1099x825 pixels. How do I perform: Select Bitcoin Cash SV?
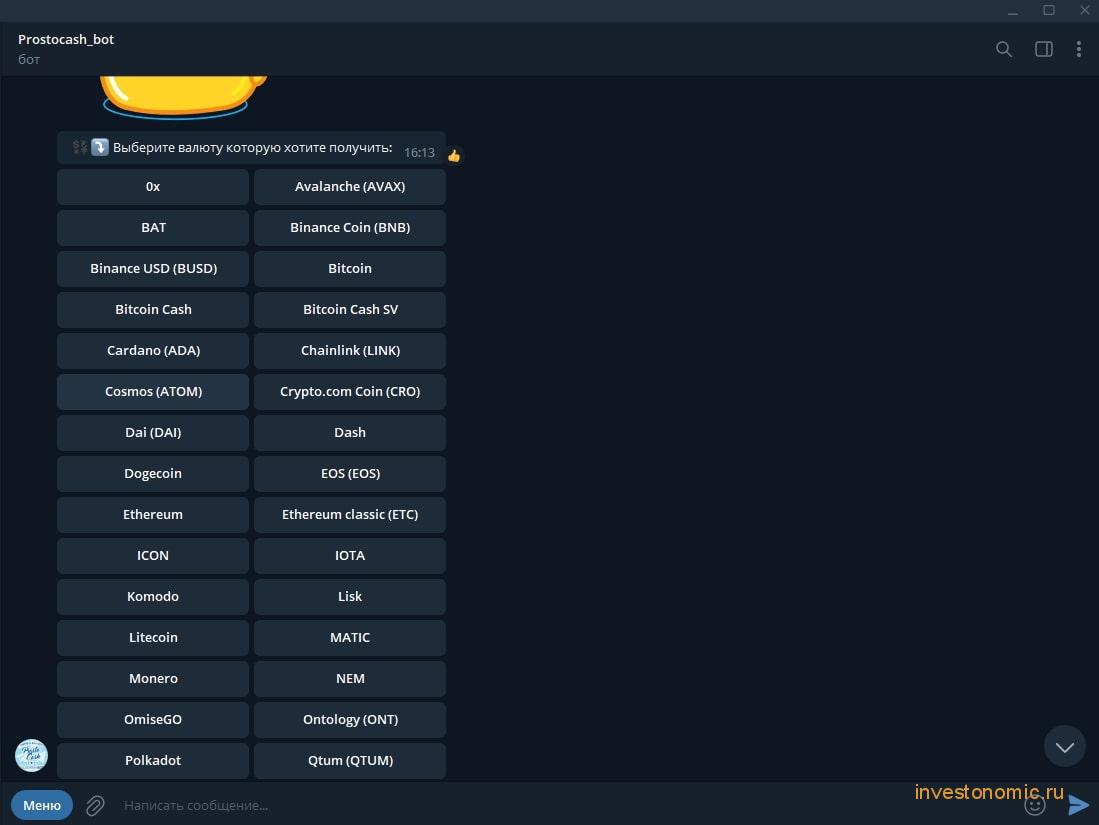coord(350,310)
